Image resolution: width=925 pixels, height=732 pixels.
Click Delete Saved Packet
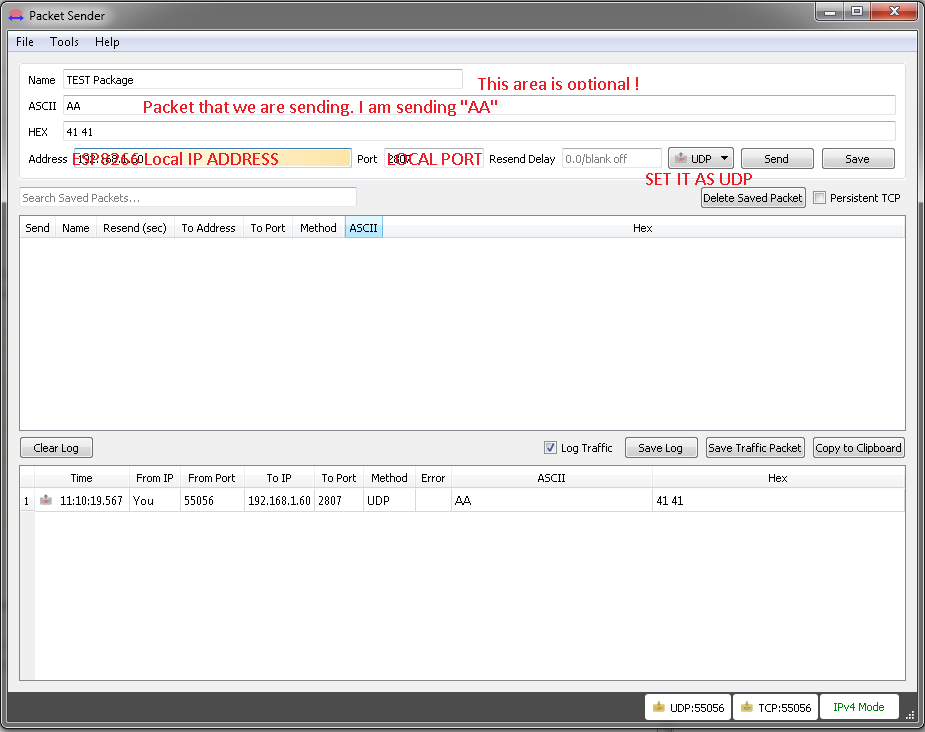tap(754, 197)
